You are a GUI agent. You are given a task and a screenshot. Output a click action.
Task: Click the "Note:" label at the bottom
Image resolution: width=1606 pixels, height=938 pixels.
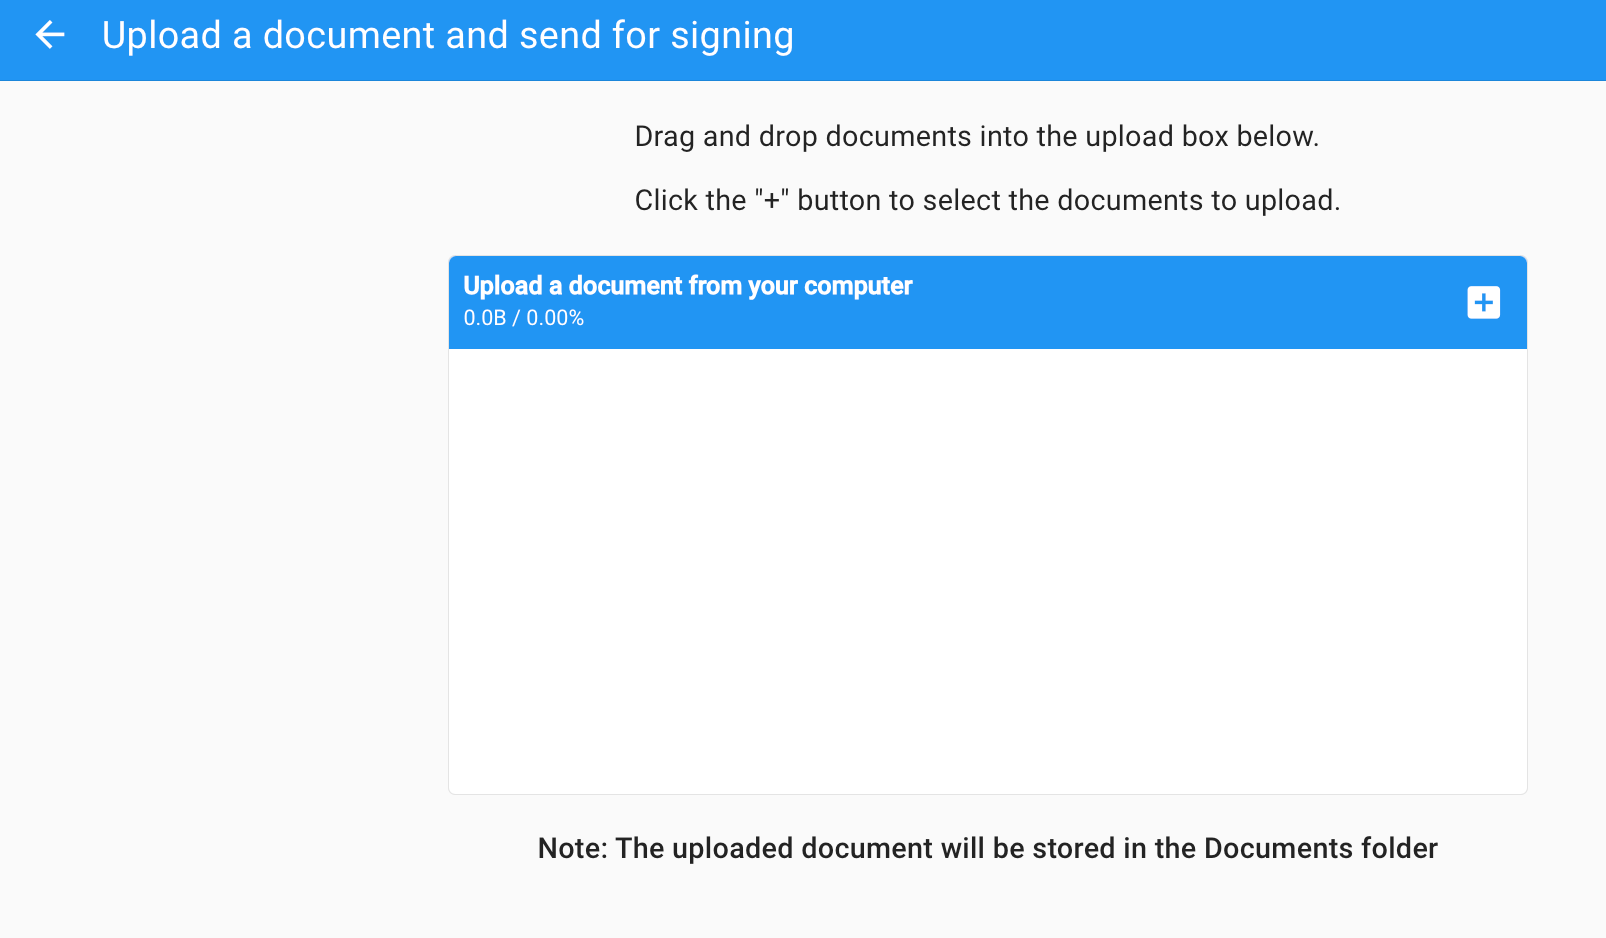[572, 848]
